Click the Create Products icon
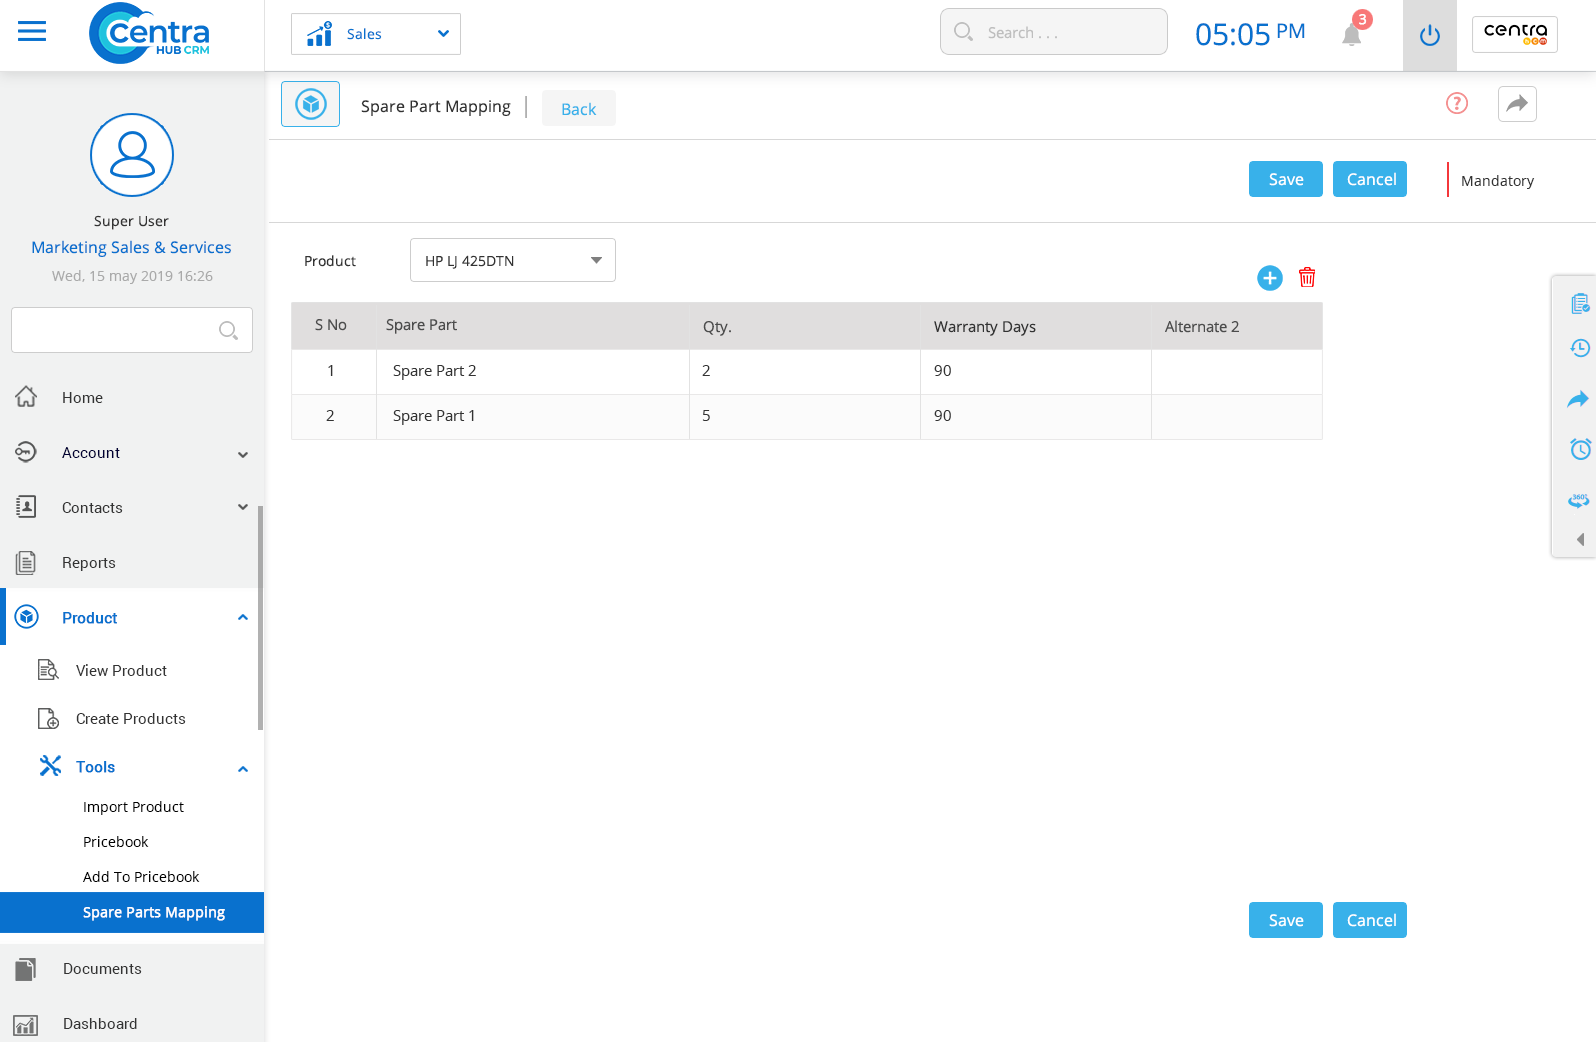The height and width of the screenshot is (1042, 1596). coord(48,718)
